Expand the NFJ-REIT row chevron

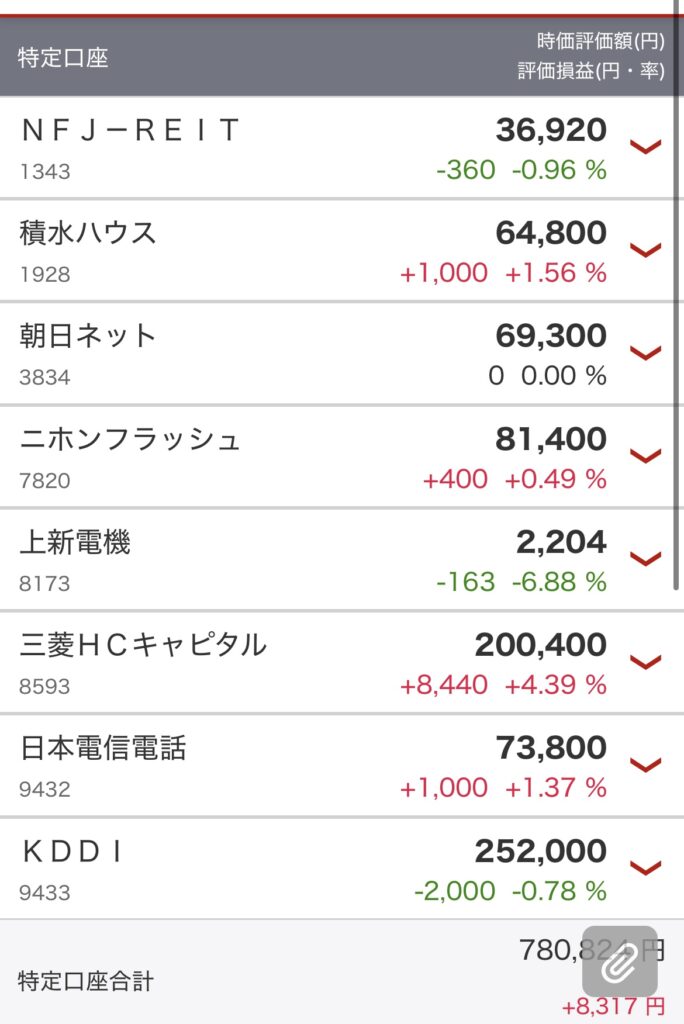[645, 147]
